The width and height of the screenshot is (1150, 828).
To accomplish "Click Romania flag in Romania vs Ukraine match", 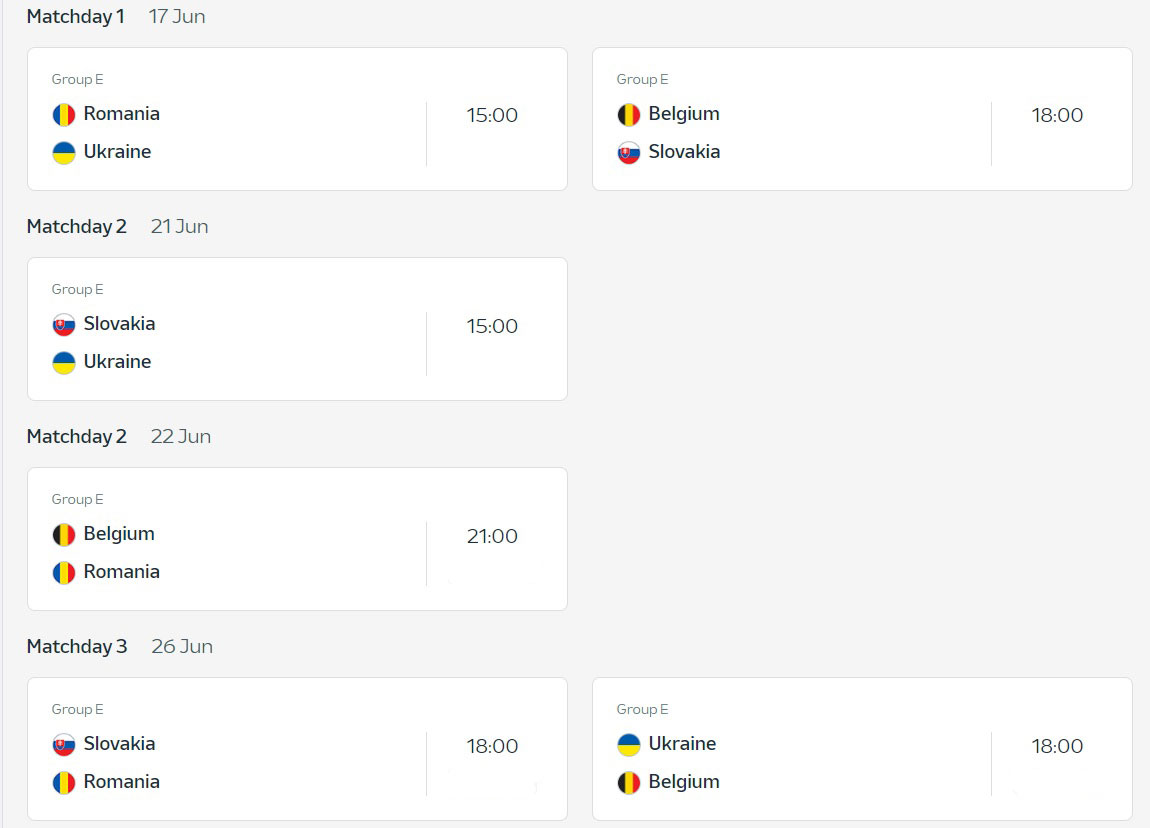I will click(64, 115).
